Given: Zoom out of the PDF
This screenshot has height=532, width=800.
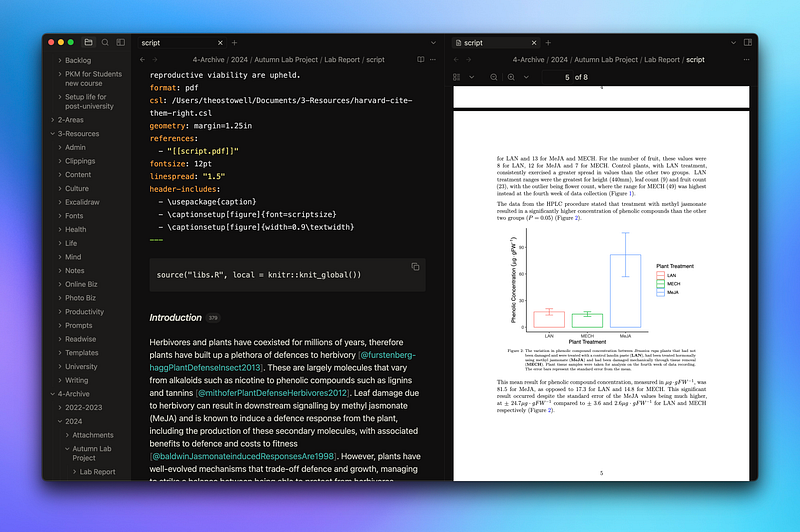Looking at the screenshot, I should tap(493, 77).
